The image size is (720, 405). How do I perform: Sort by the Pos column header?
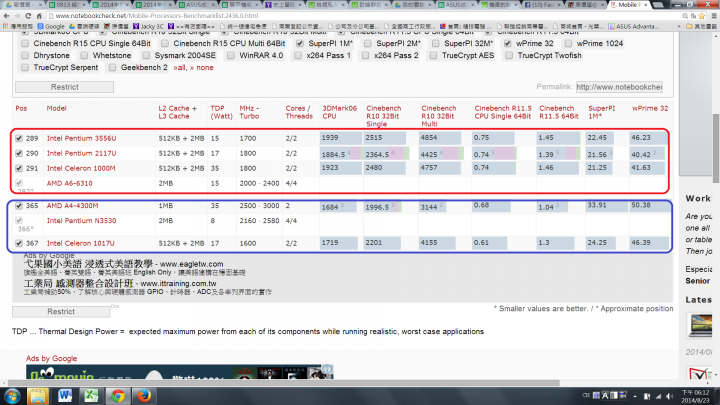tap(21, 108)
